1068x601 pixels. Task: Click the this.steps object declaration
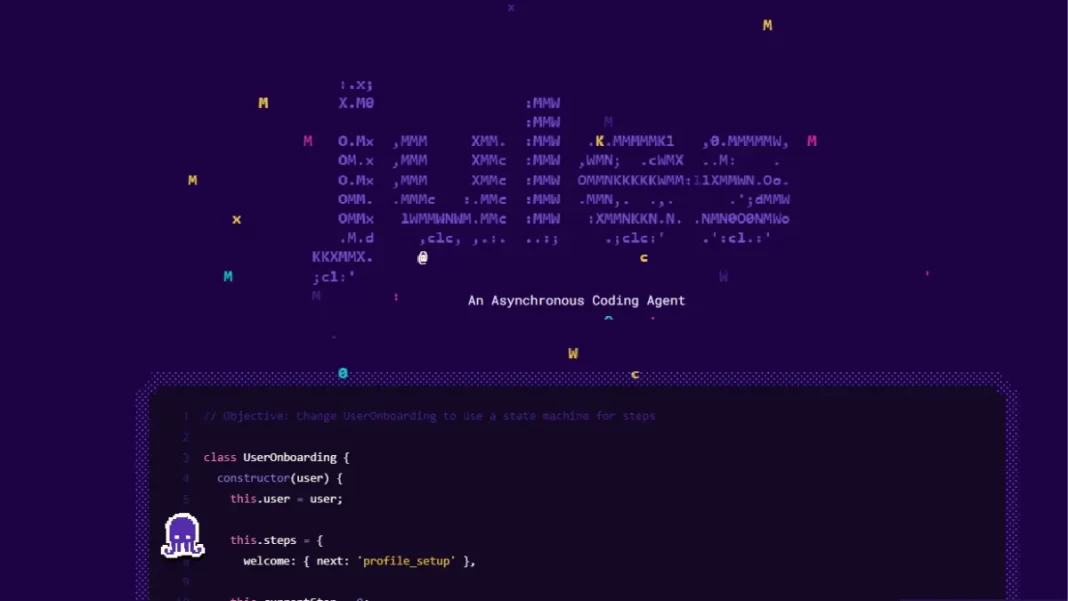tap(277, 540)
